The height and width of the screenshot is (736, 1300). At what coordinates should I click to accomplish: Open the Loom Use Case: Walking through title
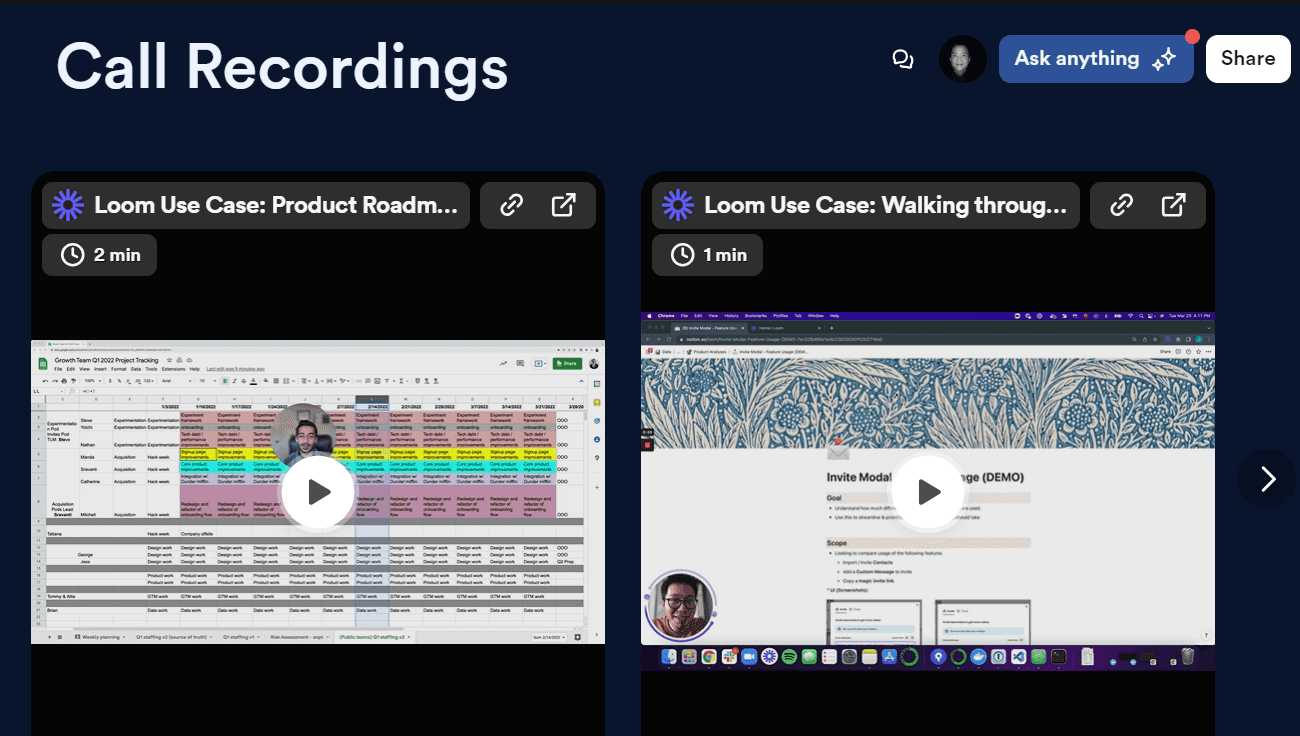[885, 206]
